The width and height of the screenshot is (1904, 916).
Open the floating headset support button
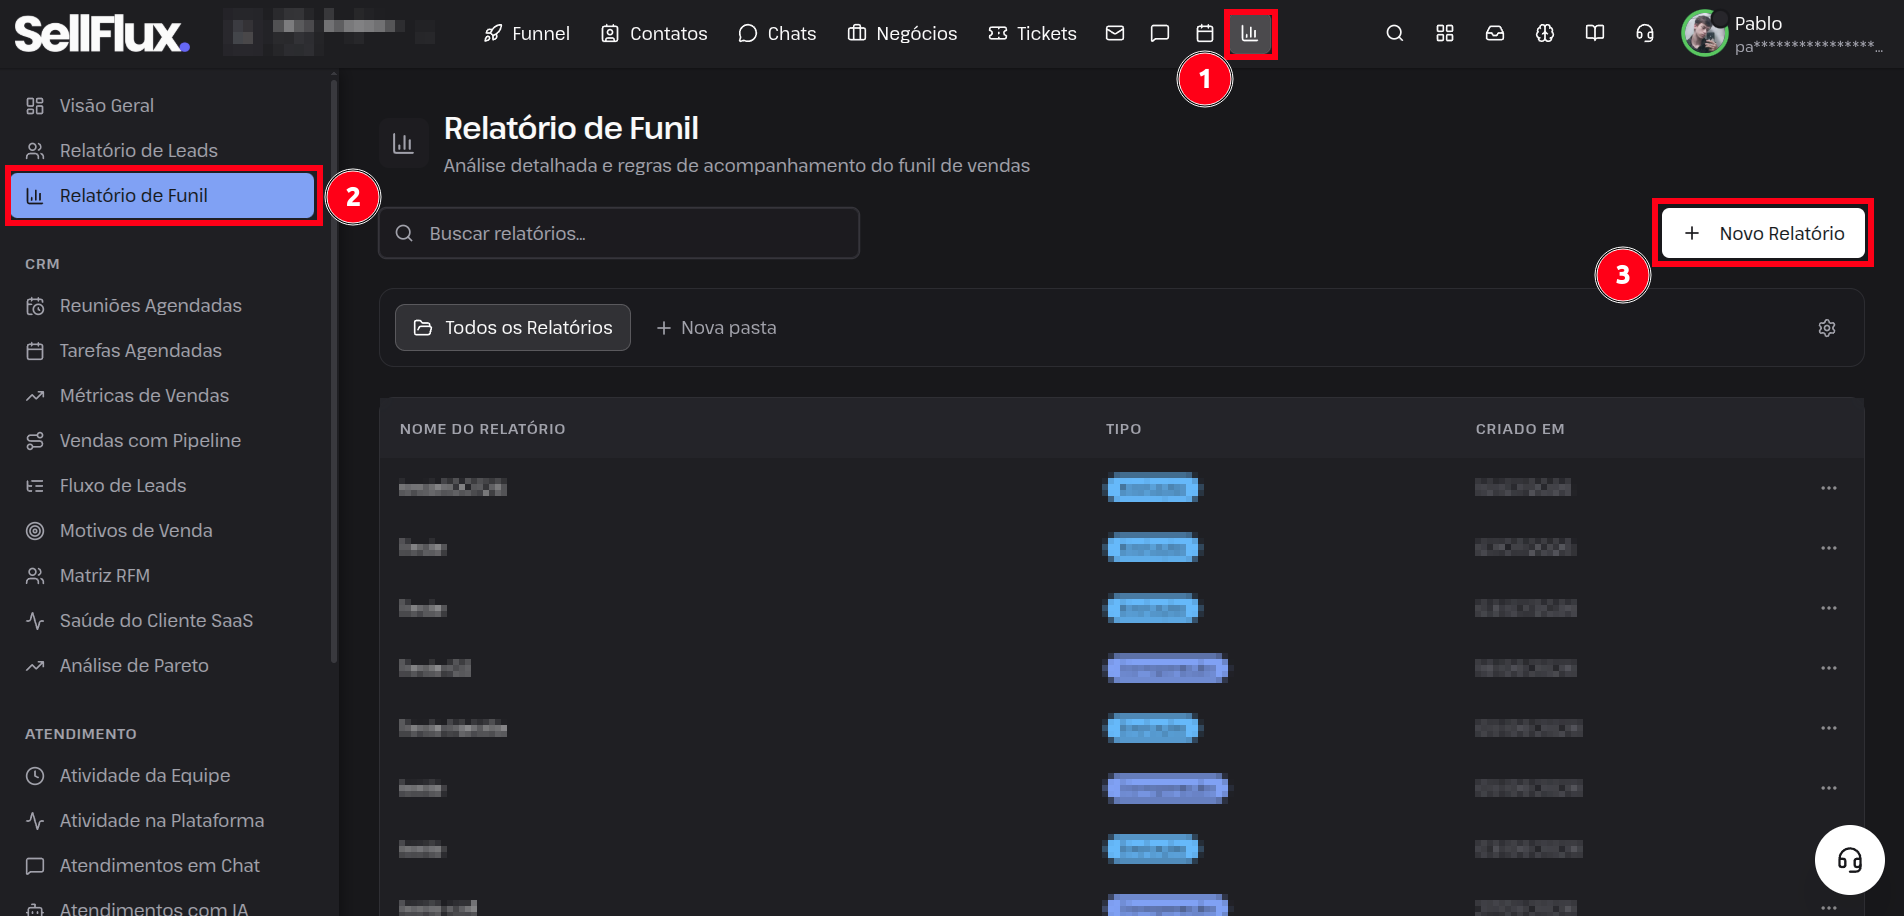(1850, 860)
